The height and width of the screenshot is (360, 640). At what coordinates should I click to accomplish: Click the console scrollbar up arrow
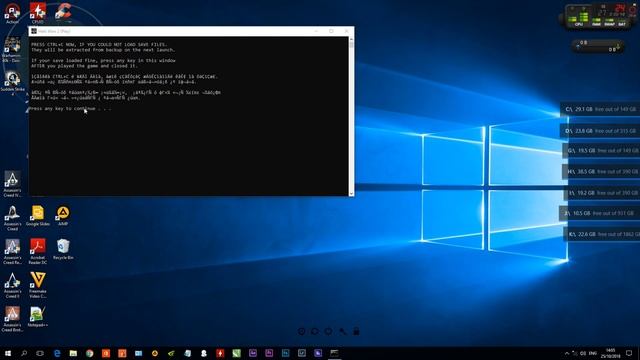(x=351, y=40)
